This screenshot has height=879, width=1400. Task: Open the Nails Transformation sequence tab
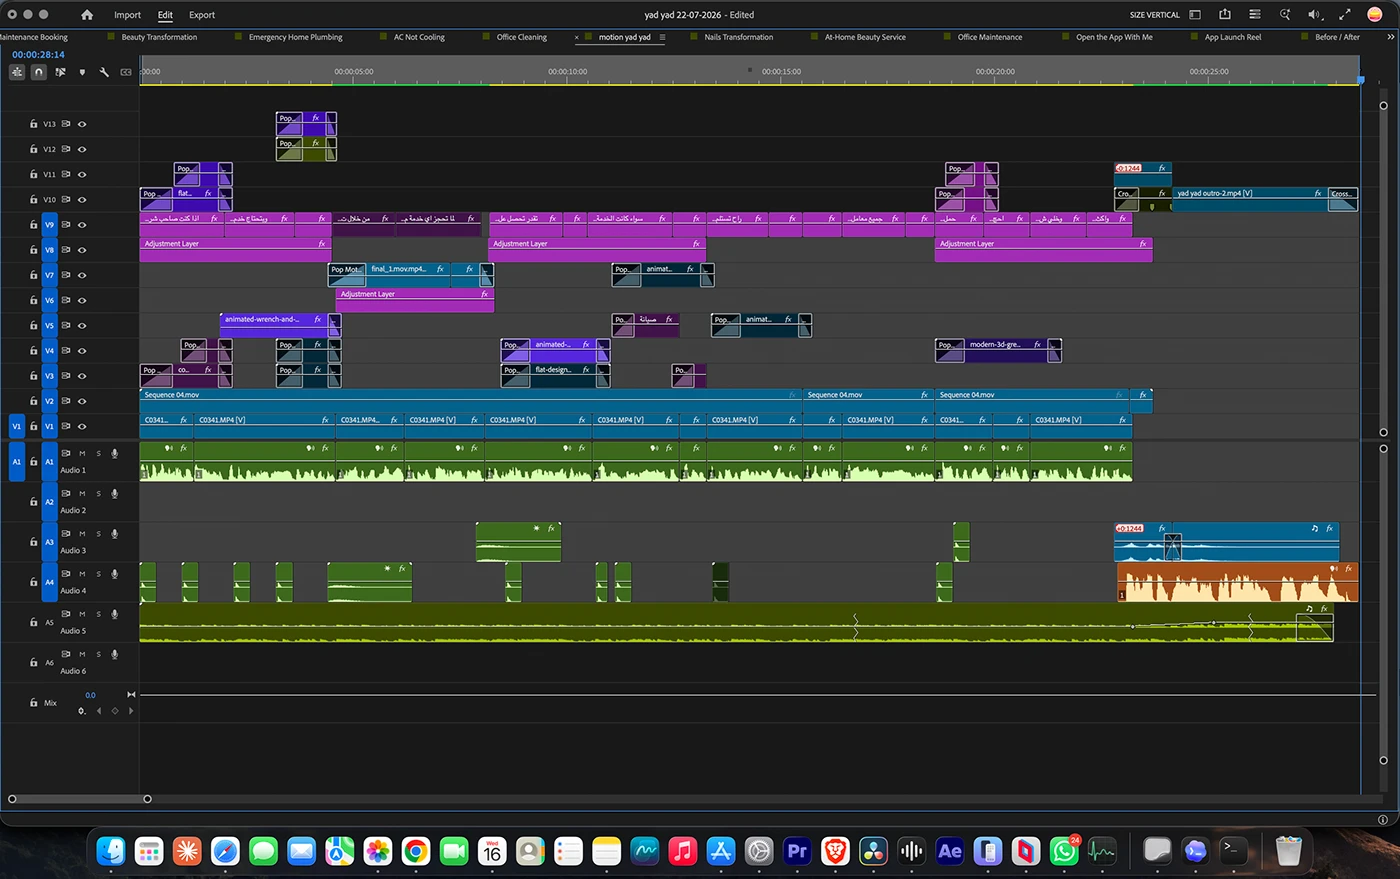tap(738, 37)
